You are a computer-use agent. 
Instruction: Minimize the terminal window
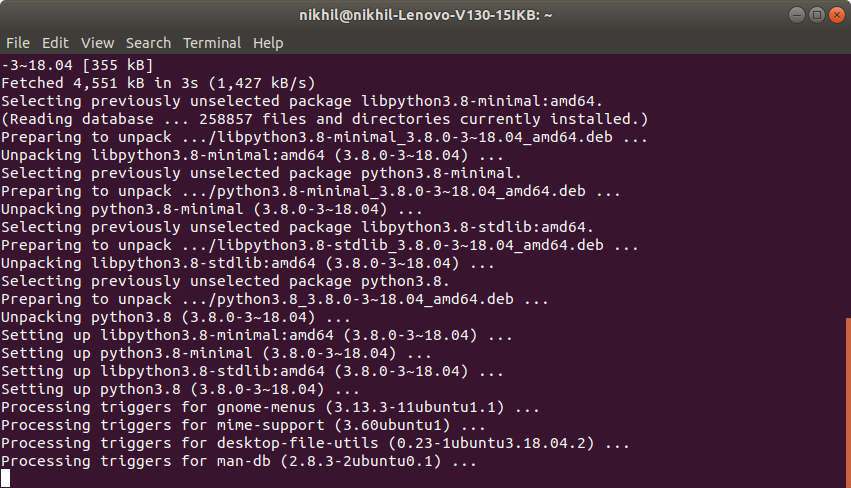pos(796,14)
